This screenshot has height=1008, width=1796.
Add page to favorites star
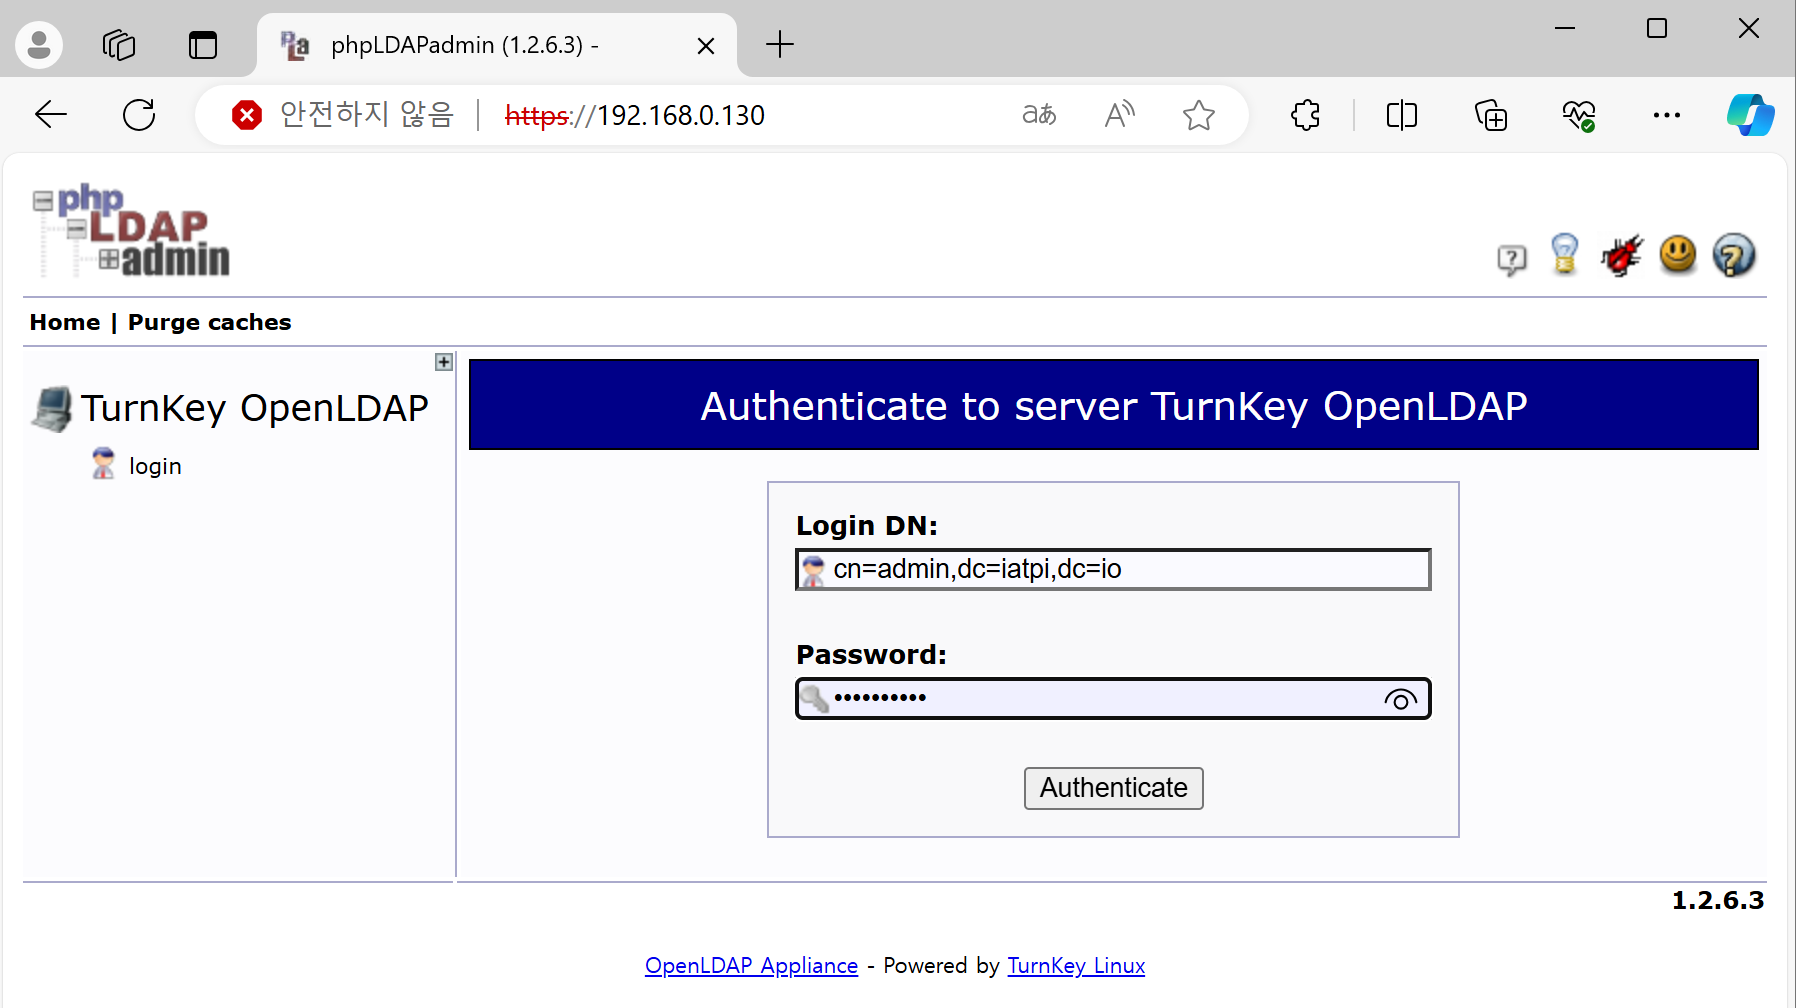1198,115
